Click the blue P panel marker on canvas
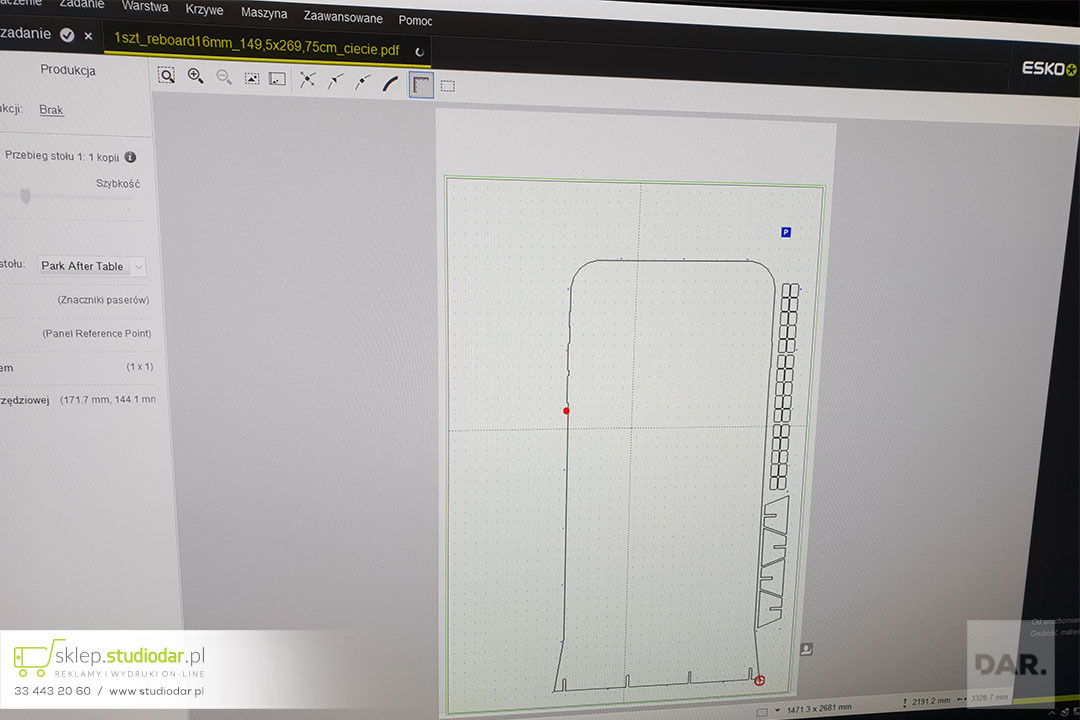Image resolution: width=1080 pixels, height=720 pixels. (x=786, y=232)
